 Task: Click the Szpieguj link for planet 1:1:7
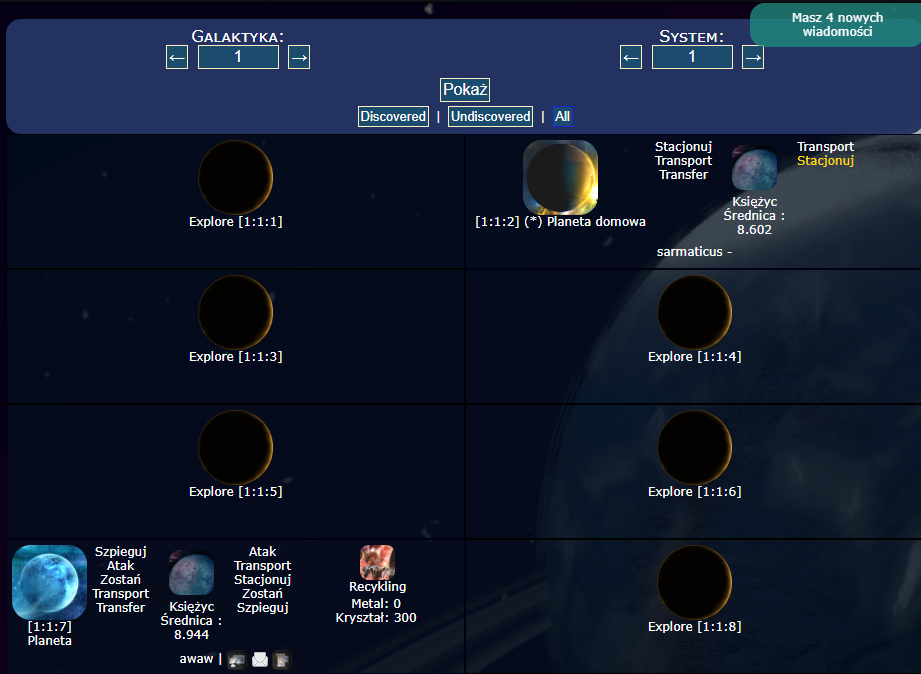(120, 551)
